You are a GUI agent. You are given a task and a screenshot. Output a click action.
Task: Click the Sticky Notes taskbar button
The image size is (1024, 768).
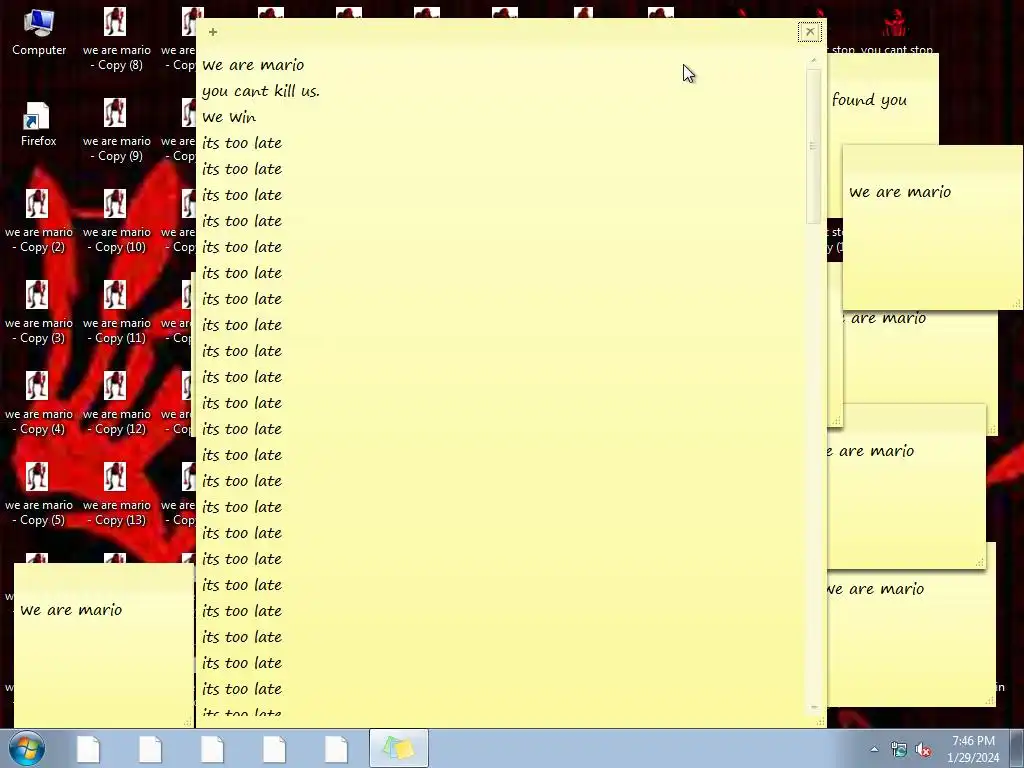click(398, 748)
